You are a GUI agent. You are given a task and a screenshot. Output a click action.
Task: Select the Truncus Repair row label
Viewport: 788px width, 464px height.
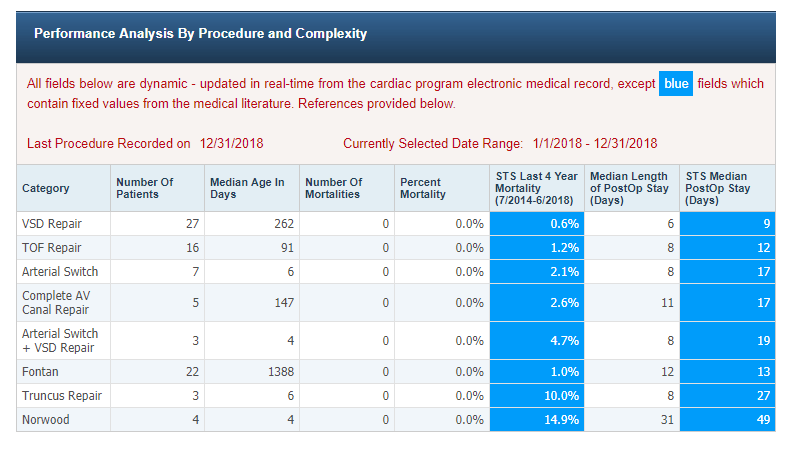(x=63, y=396)
